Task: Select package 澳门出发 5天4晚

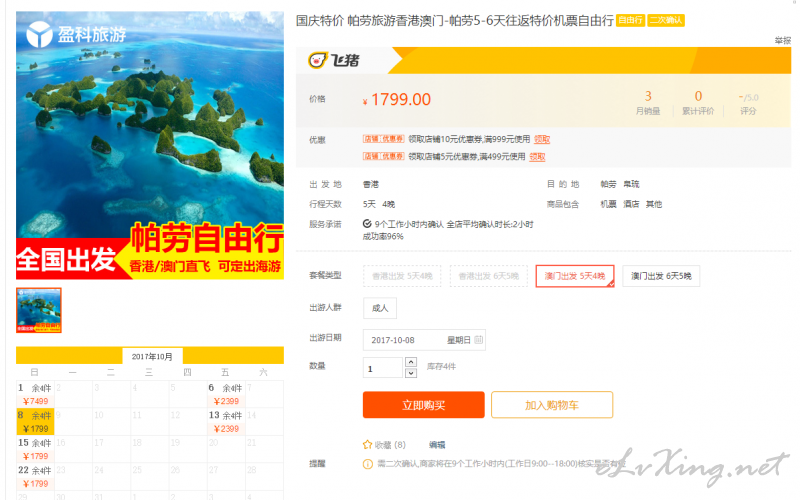Action: [574, 276]
